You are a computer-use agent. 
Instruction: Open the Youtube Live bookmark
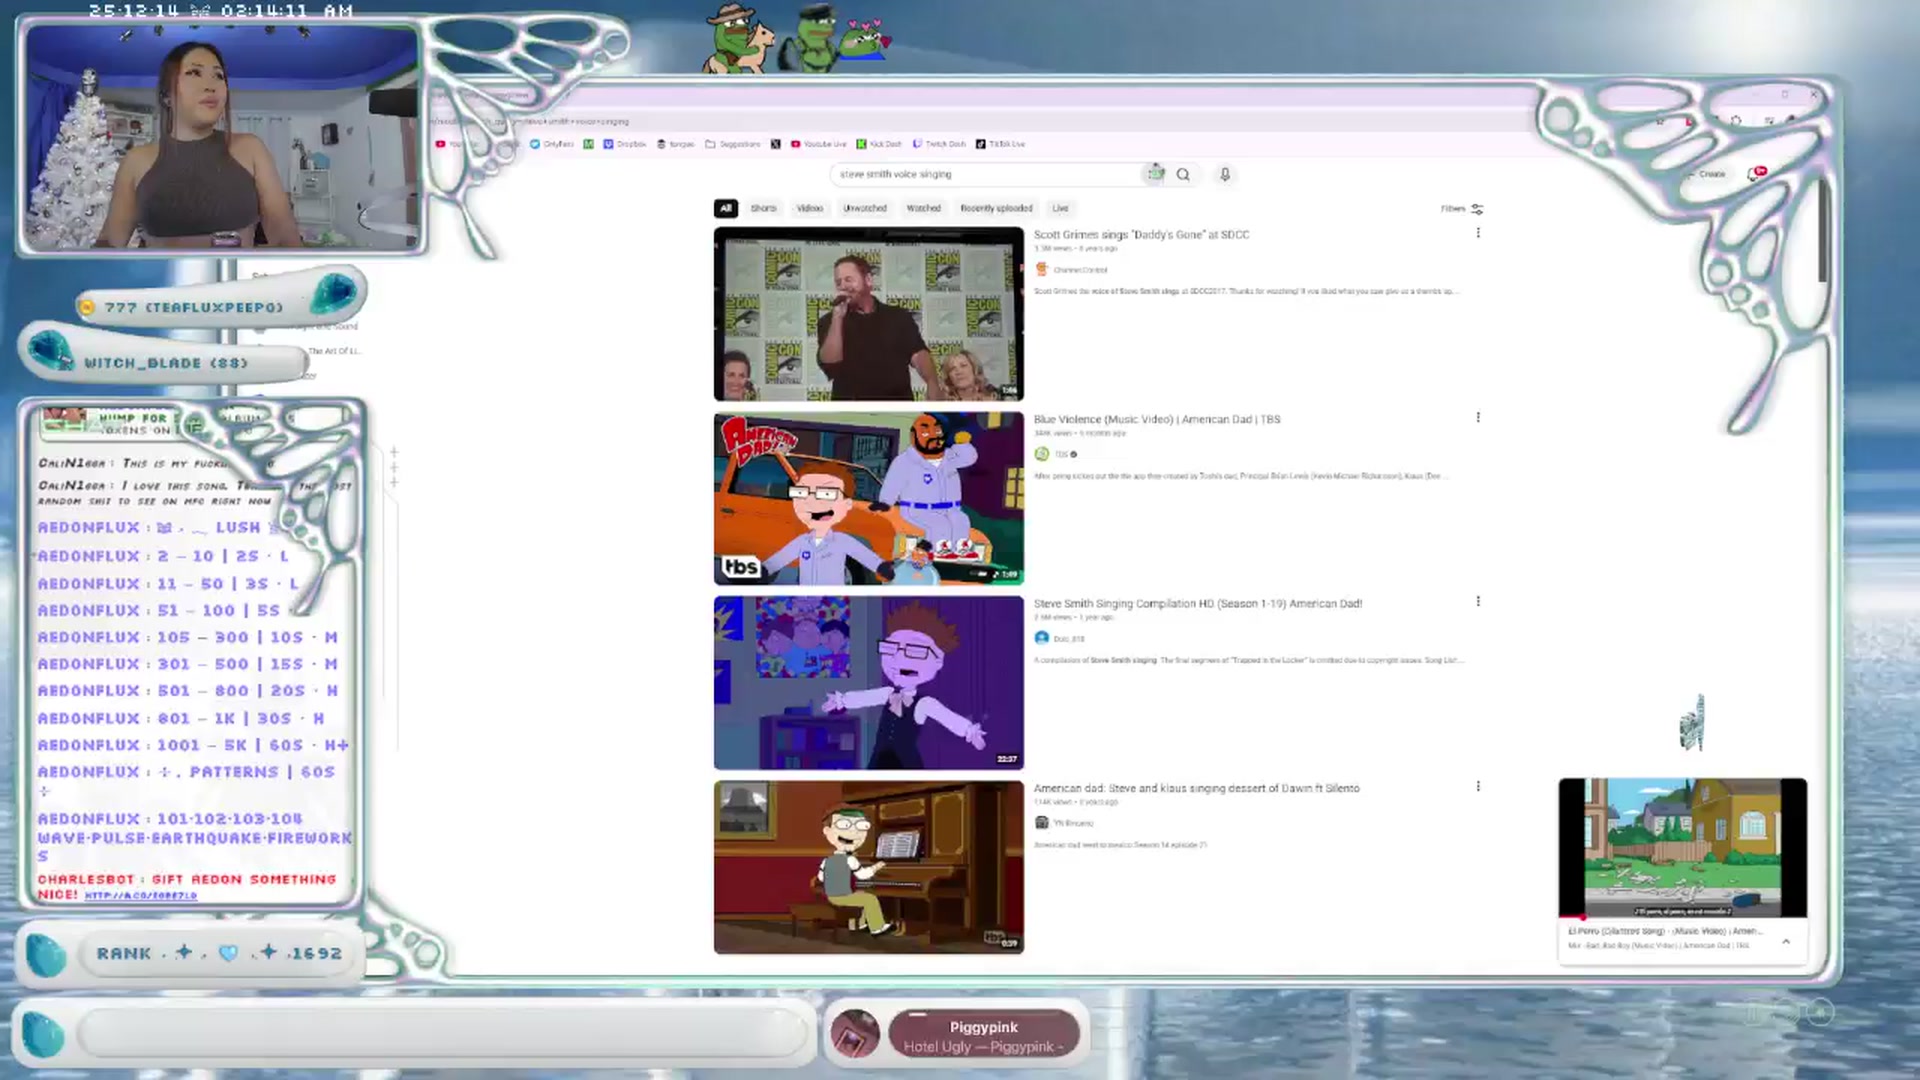pyautogui.click(x=819, y=144)
